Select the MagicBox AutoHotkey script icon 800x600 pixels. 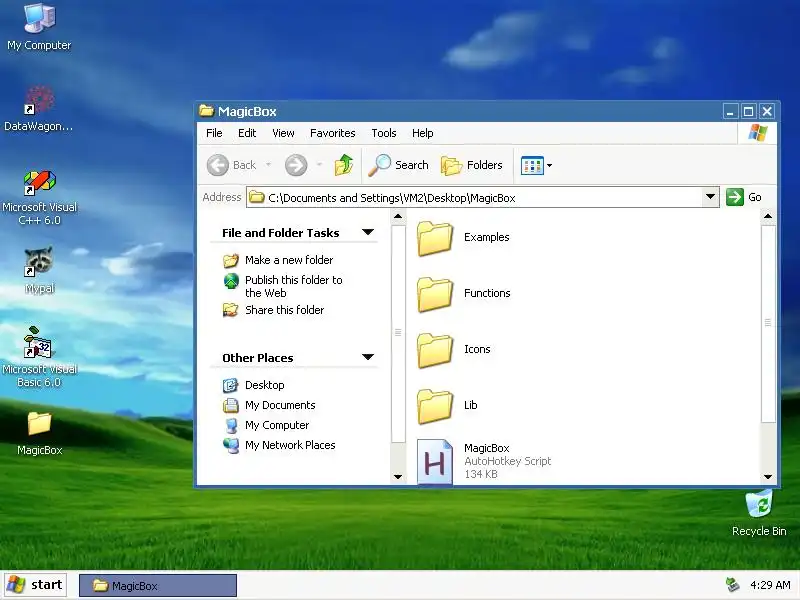tap(435, 462)
